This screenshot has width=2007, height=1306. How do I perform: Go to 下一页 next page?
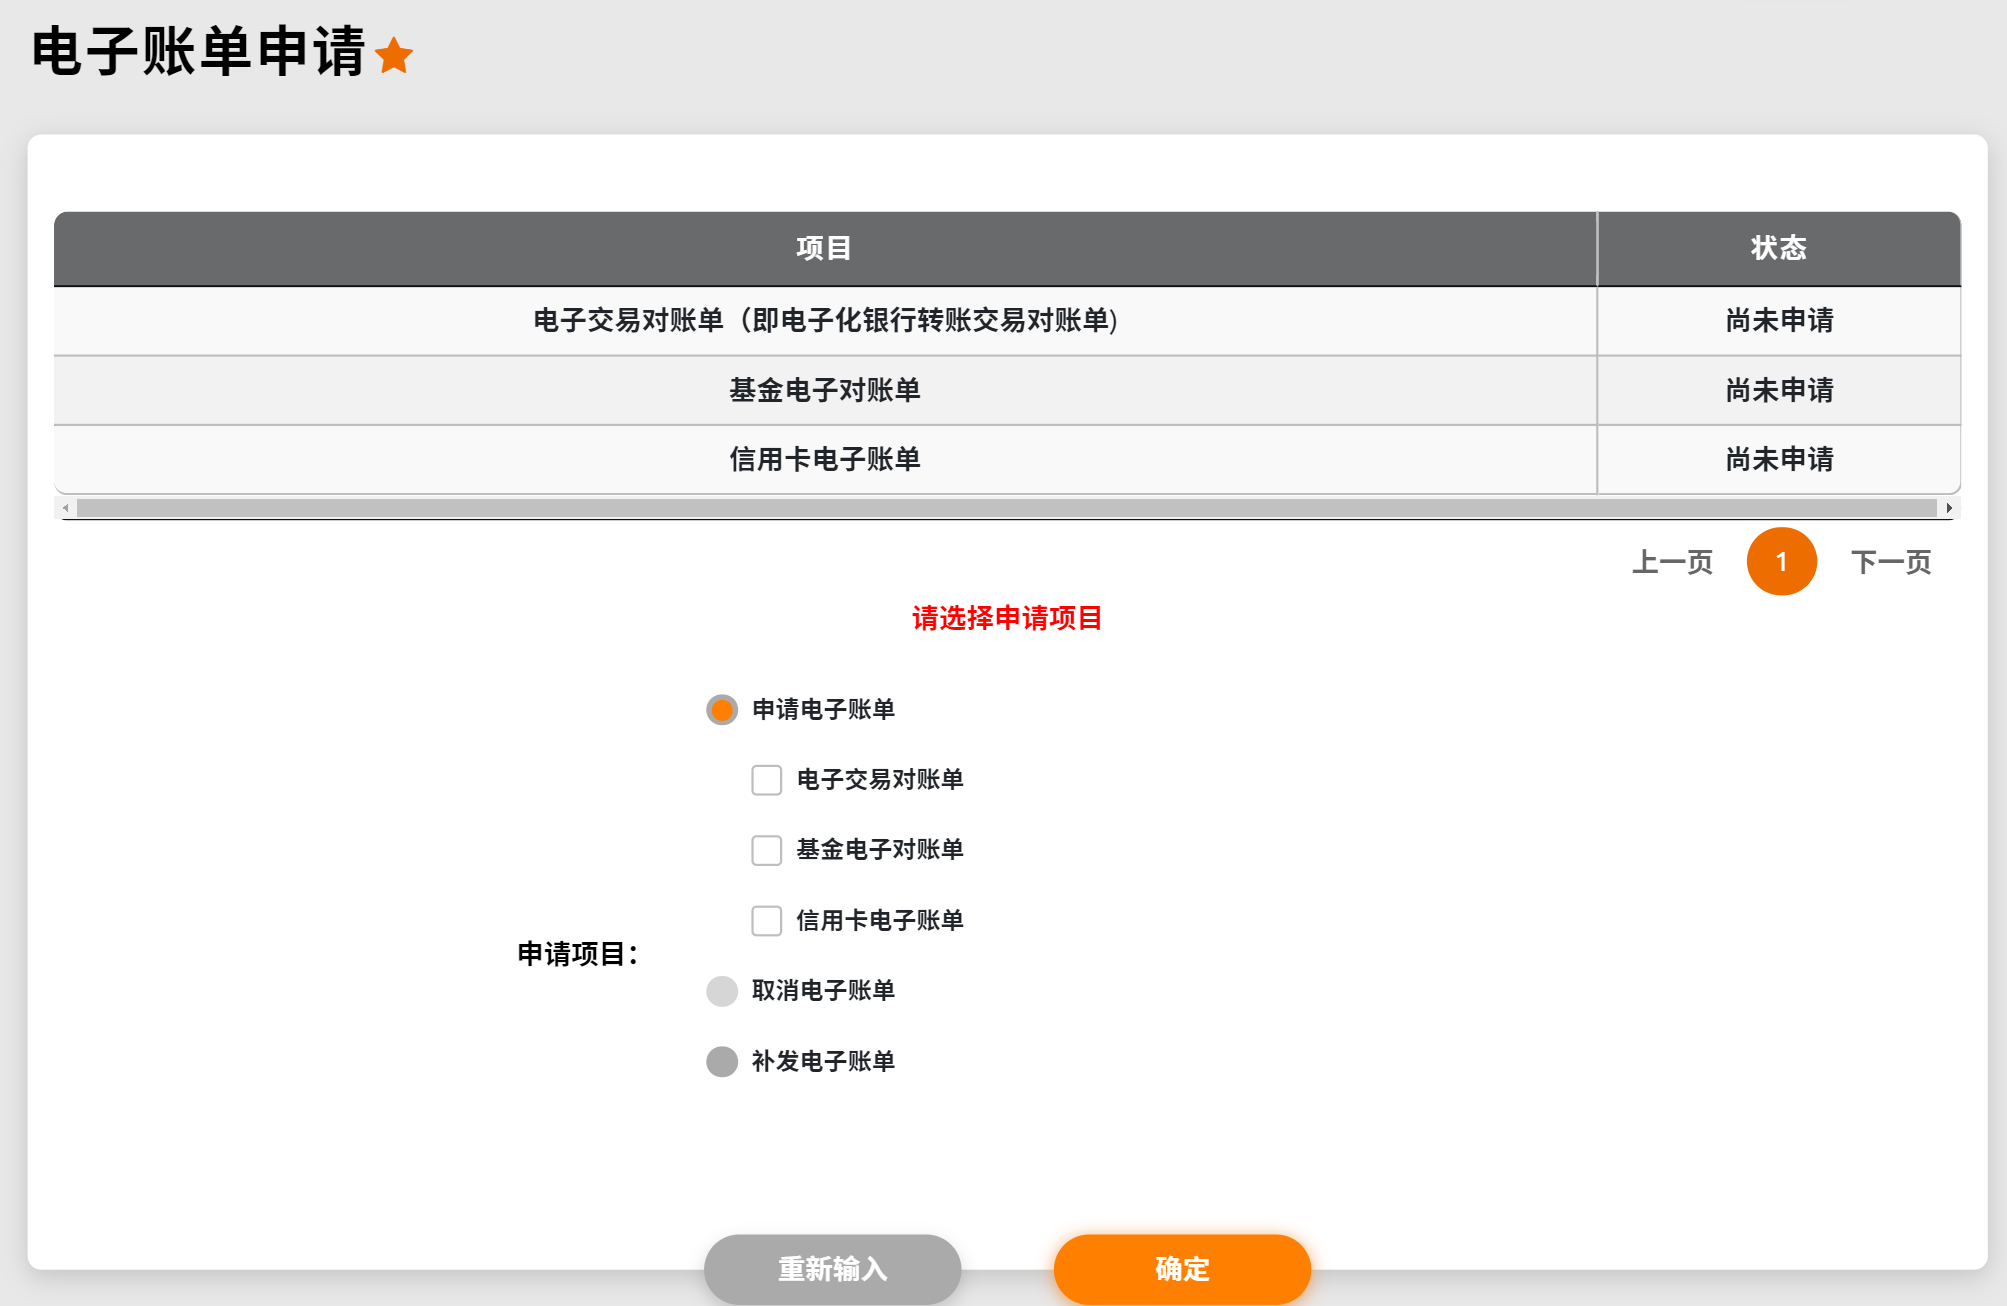pyautogui.click(x=1890, y=562)
